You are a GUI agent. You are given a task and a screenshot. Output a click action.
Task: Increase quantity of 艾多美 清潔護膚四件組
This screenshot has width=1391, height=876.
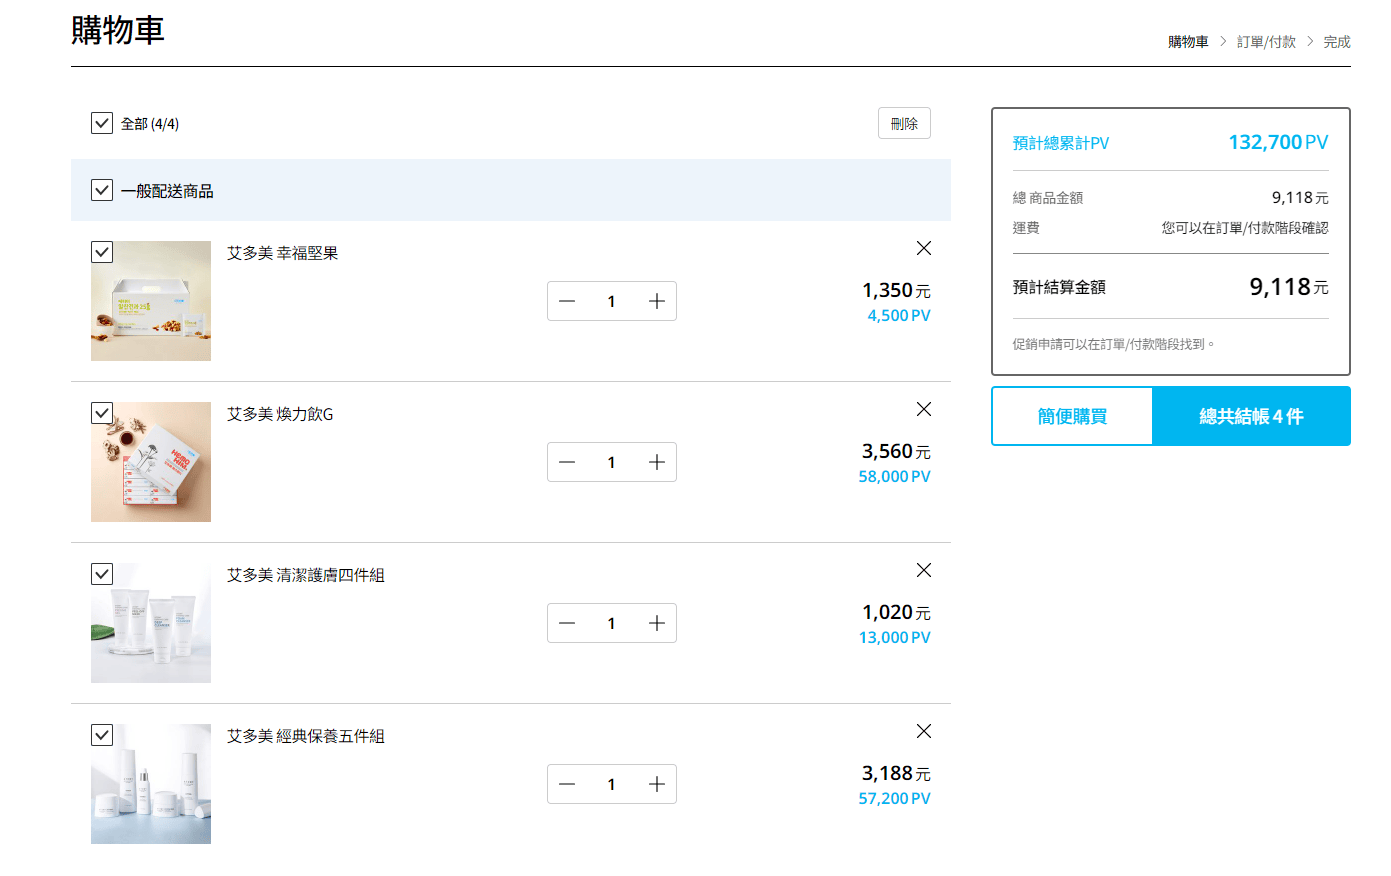(x=657, y=623)
